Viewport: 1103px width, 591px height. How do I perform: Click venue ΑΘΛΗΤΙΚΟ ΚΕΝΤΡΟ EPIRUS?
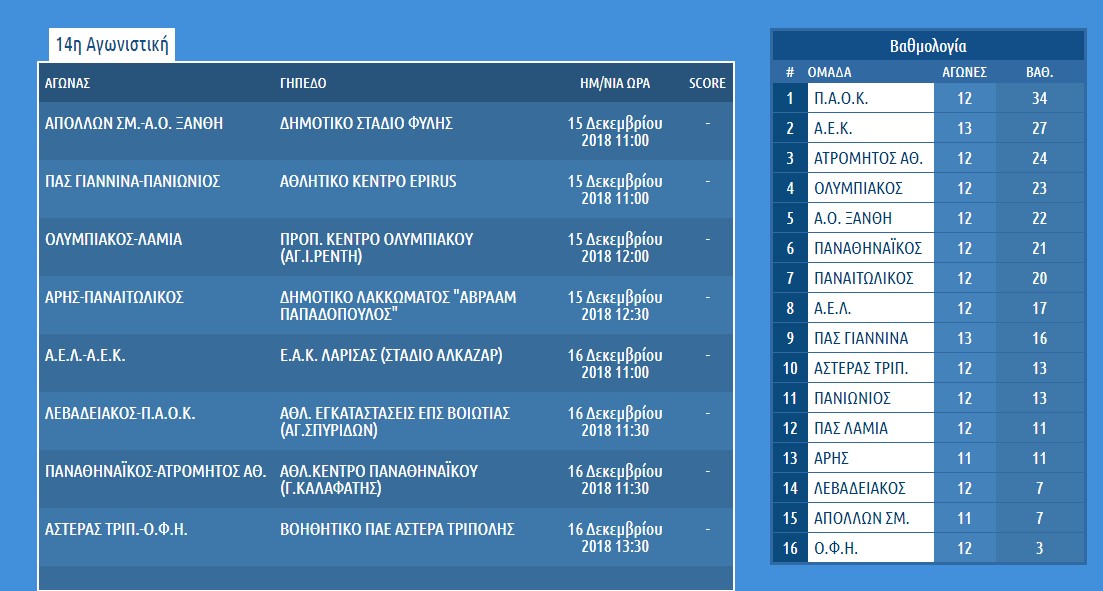[x=368, y=182]
